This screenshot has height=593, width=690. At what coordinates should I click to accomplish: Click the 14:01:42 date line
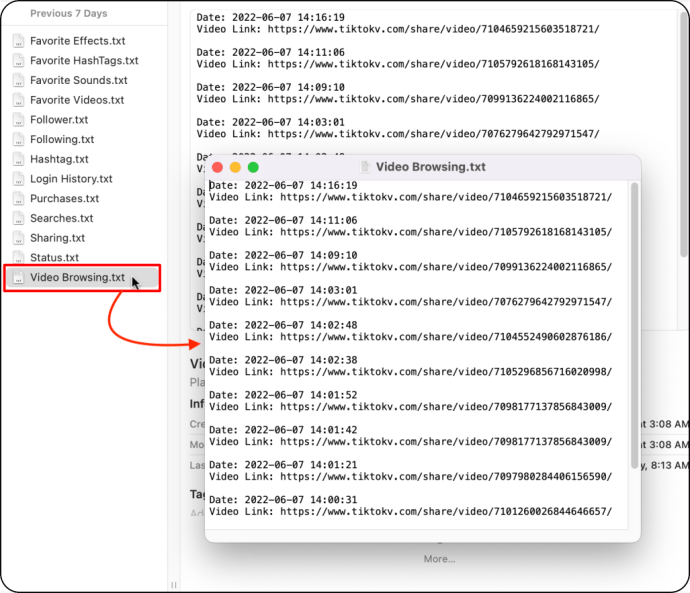click(283, 430)
